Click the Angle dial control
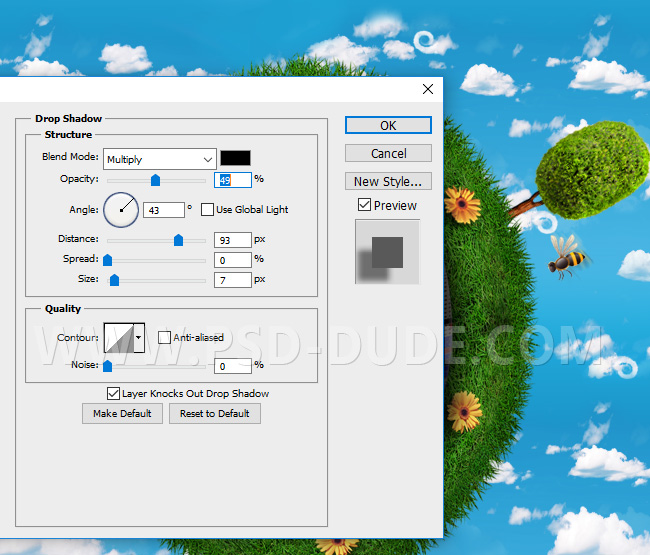This screenshot has height=555, width=650. [x=121, y=210]
